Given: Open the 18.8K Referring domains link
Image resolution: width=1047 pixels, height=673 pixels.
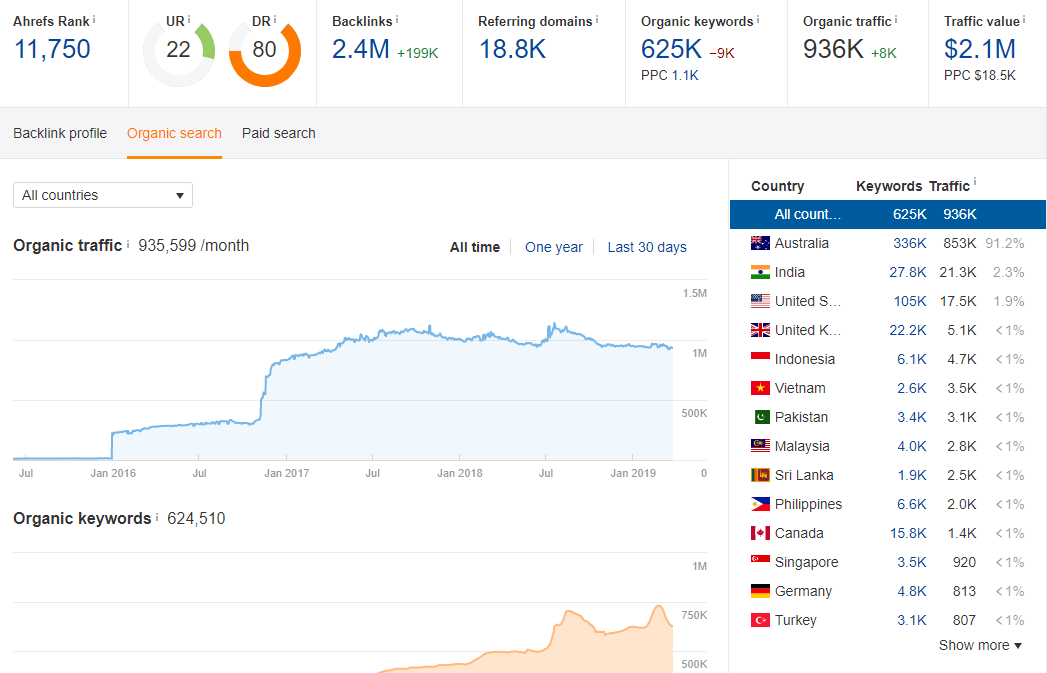Looking at the screenshot, I should click(x=512, y=47).
